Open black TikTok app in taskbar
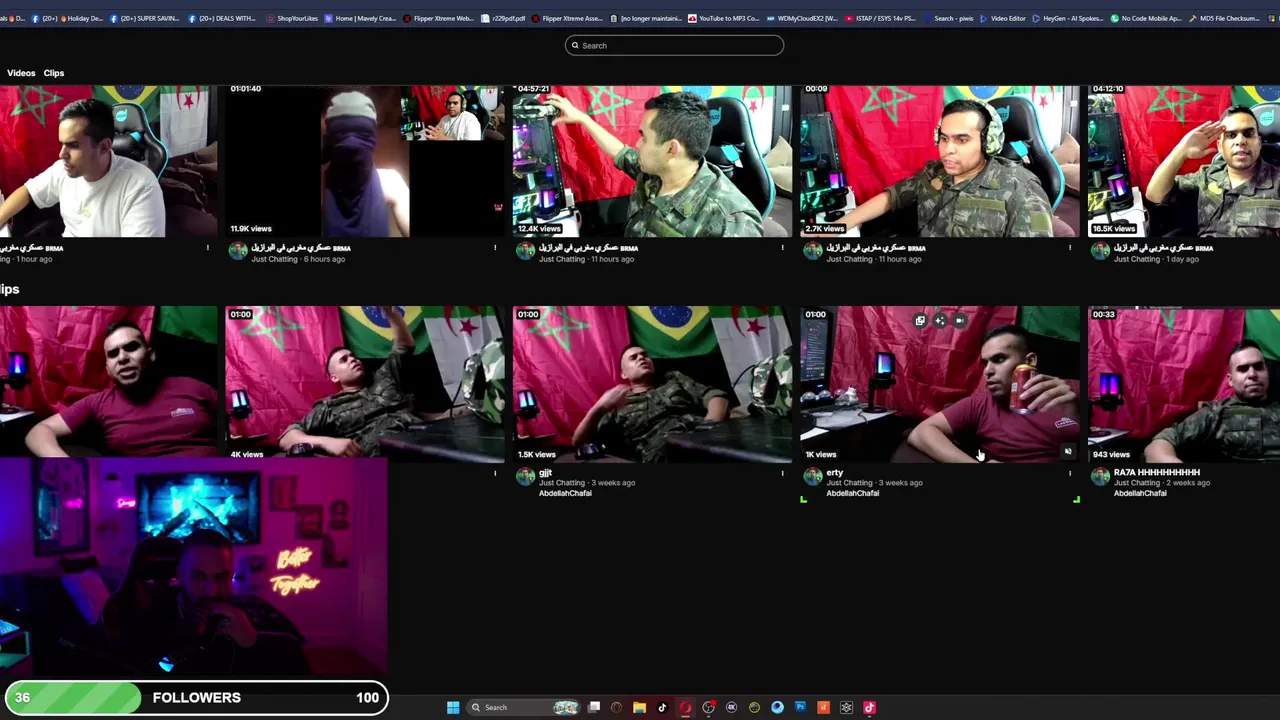This screenshot has height=720, width=1280. click(x=662, y=707)
